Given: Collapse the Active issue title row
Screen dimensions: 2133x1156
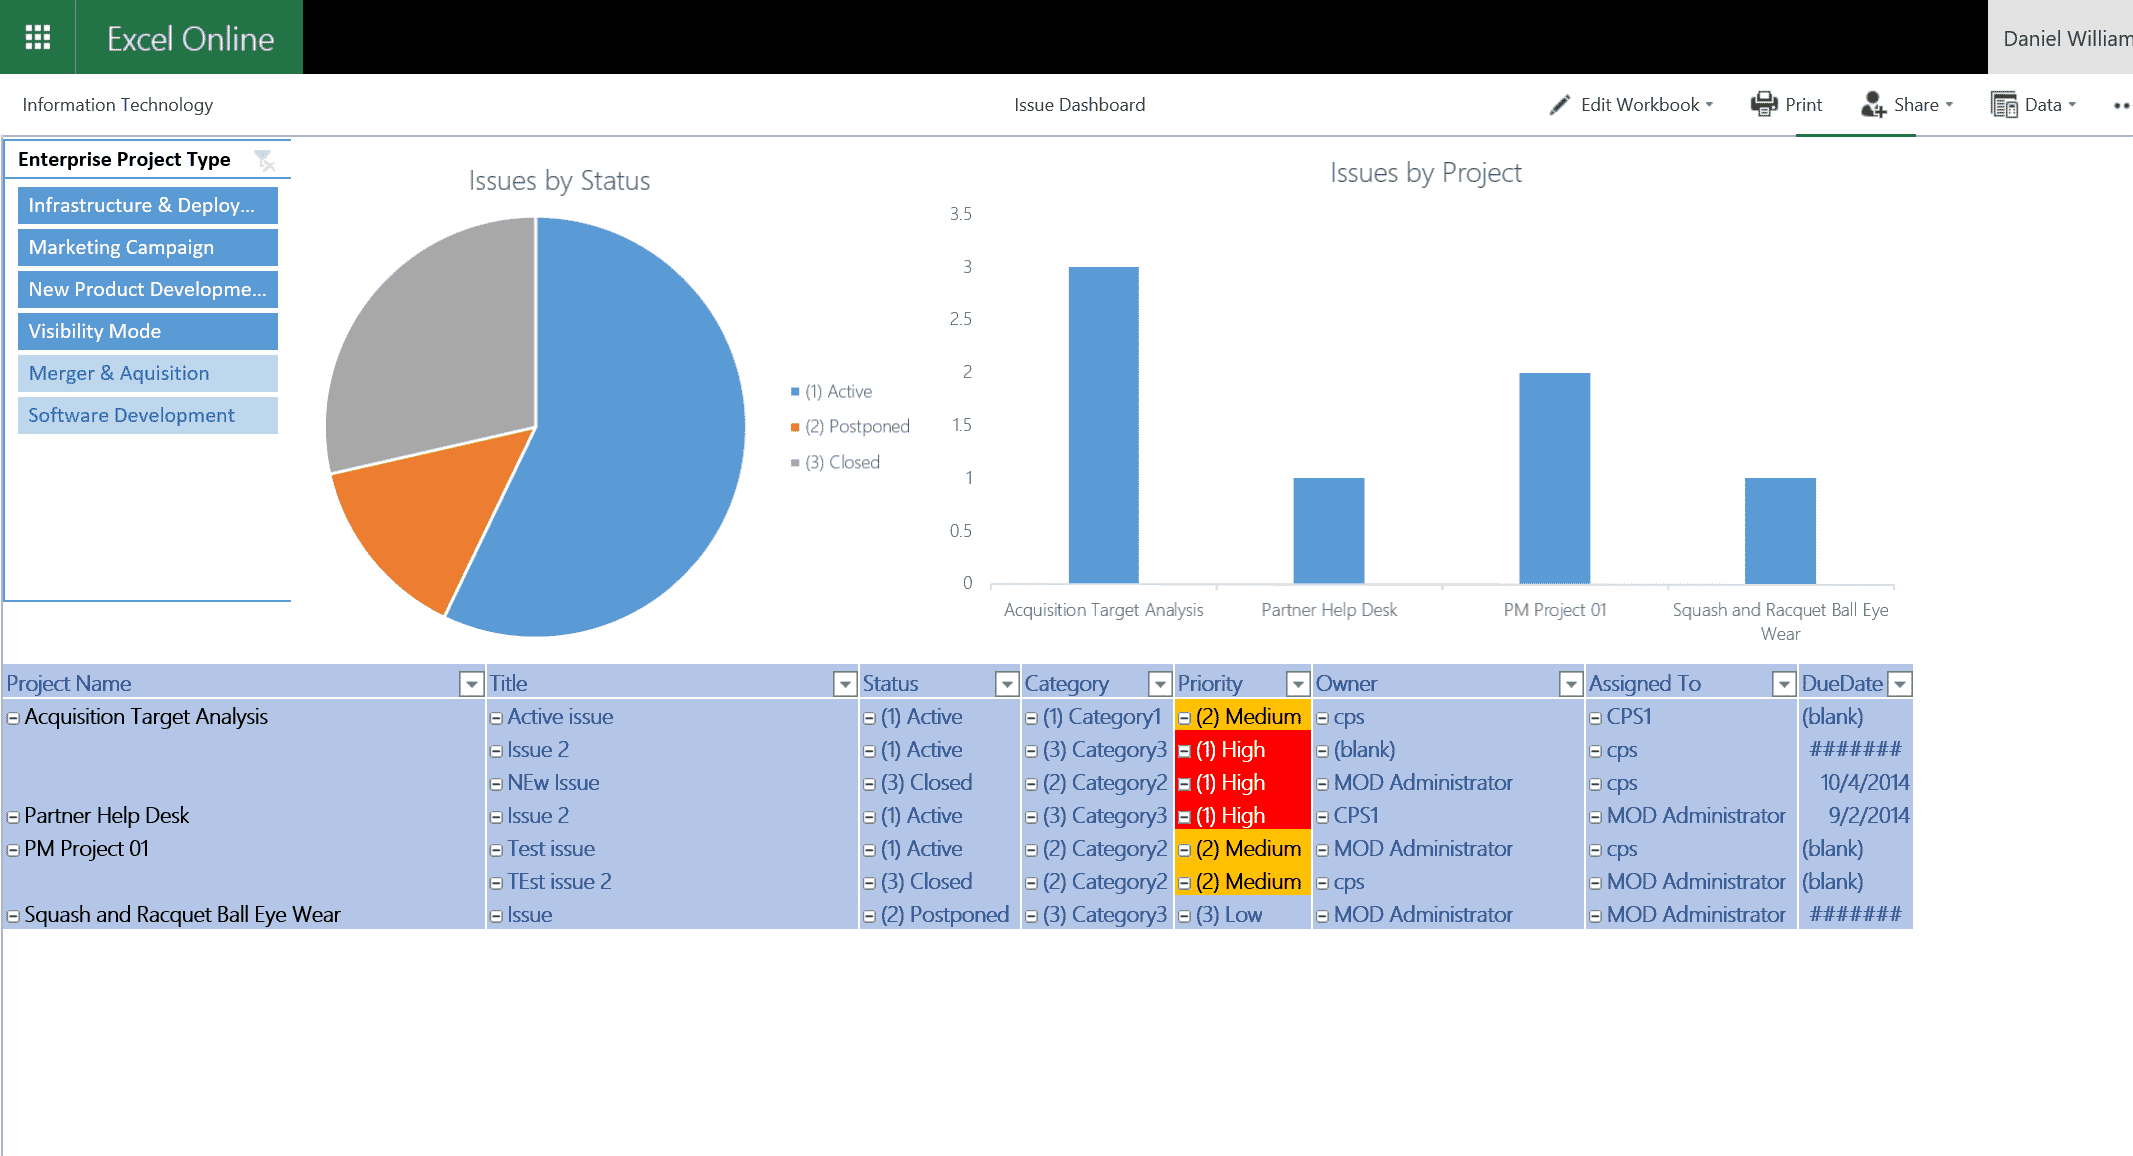Looking at the screenshot, I should click(496, 718).
